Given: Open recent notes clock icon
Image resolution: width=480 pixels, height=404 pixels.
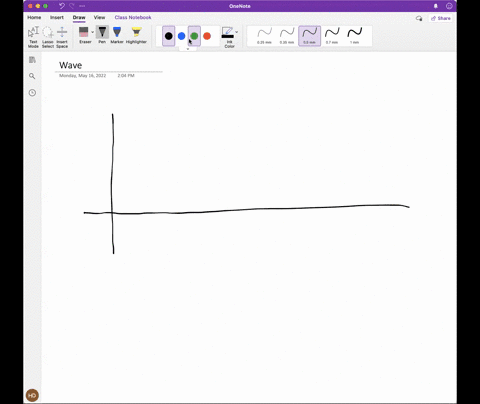Looking at the screenshot, I should [x=32, y=93].
